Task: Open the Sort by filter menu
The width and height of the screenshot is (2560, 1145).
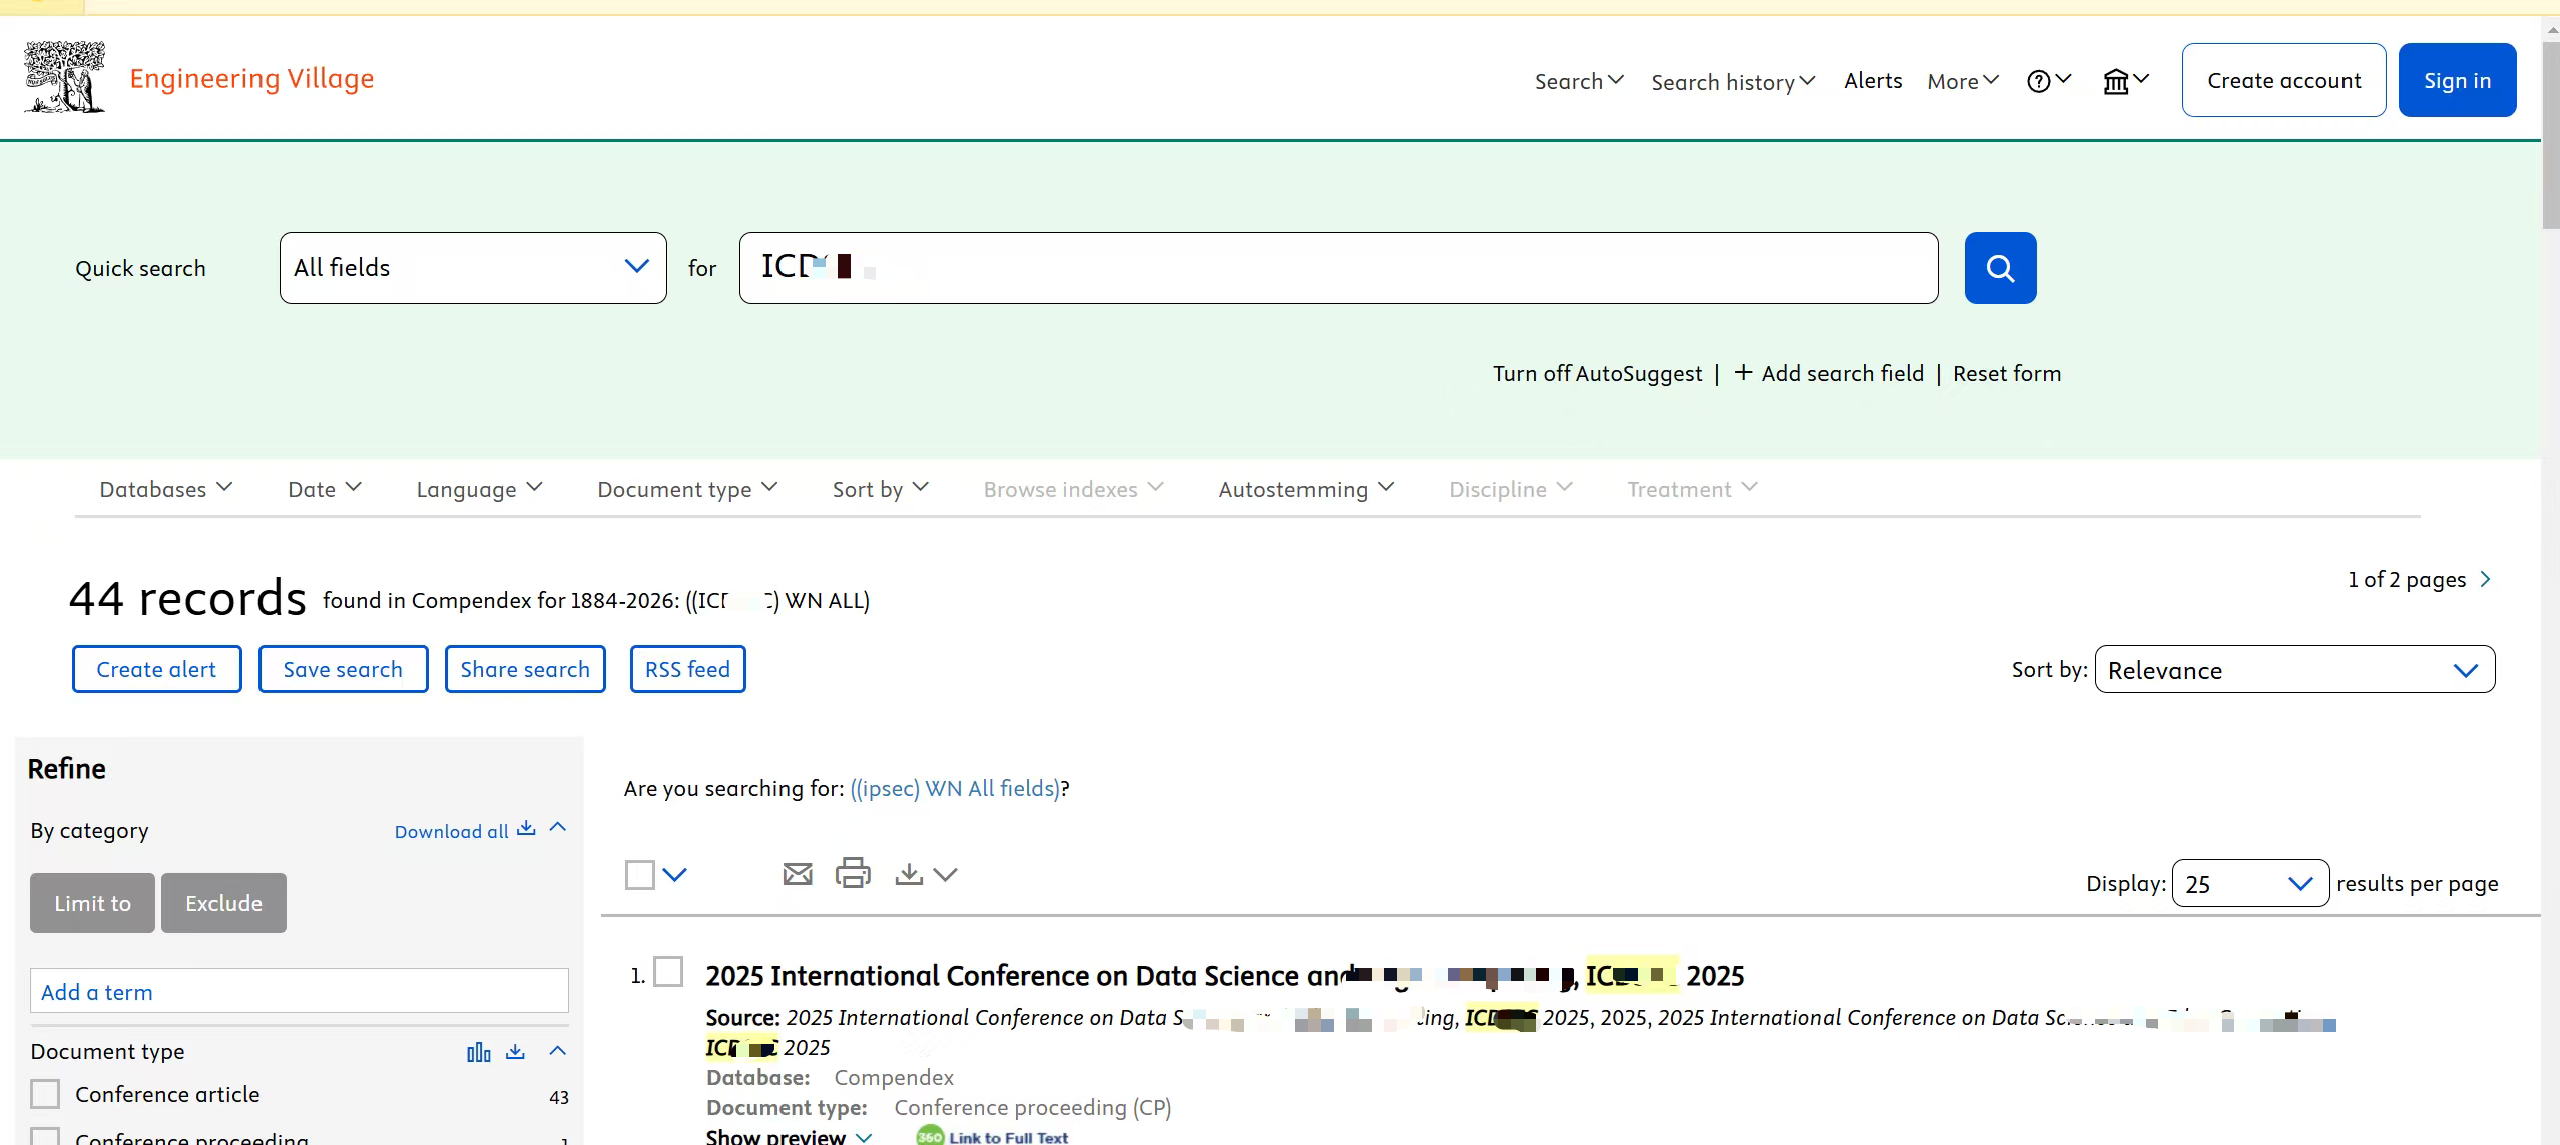Action: click(881, 489)
